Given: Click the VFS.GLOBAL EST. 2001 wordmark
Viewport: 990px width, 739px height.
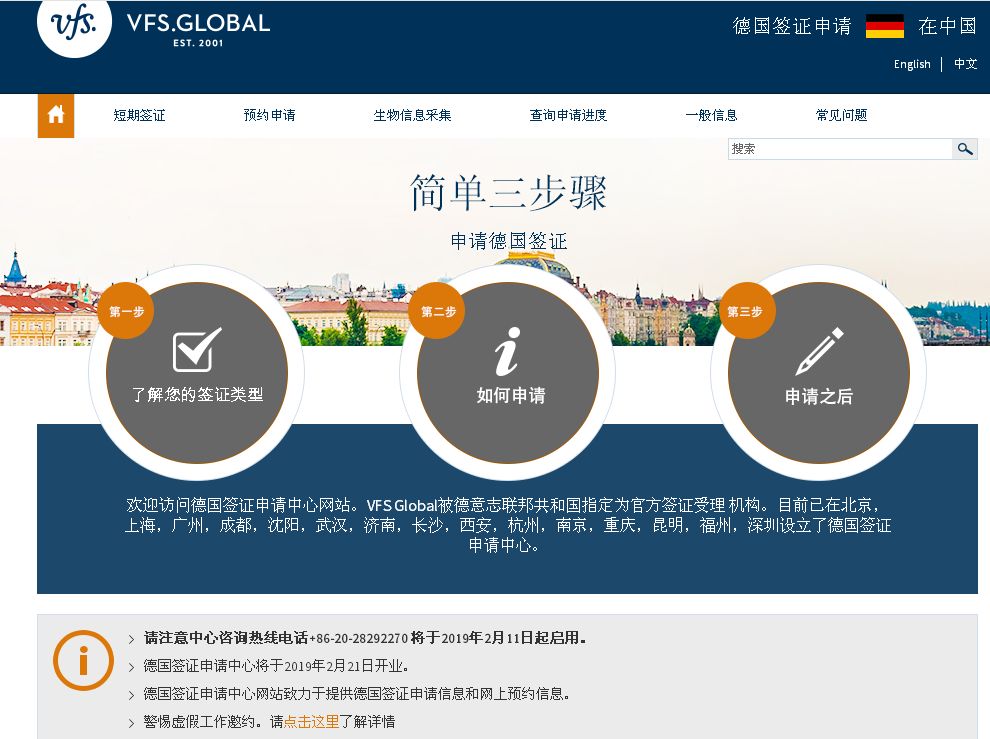Looking at the screenshot, I should point(198,29).
